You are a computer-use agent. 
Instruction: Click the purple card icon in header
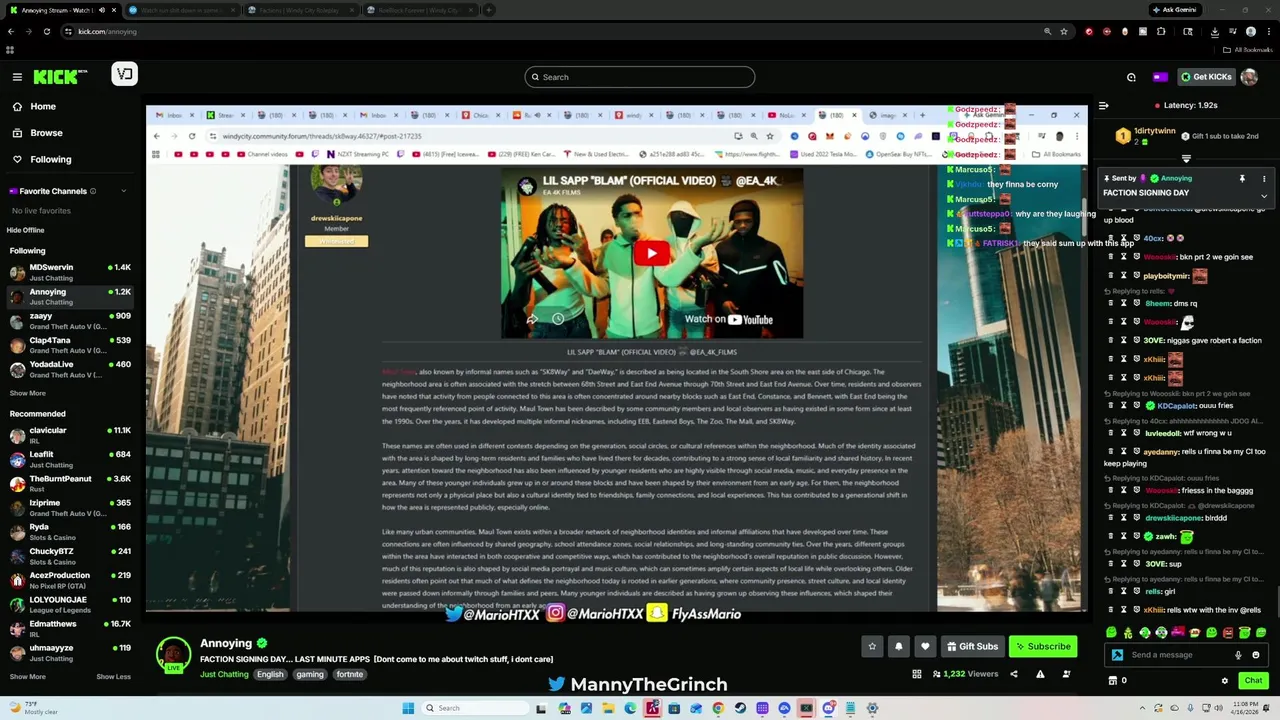click(x=1160, y=77)
